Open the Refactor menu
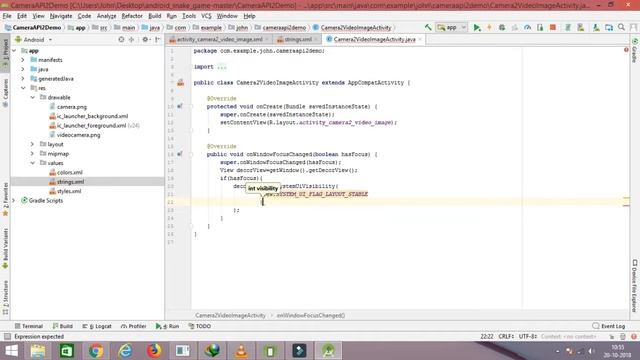 coord(132,16)
